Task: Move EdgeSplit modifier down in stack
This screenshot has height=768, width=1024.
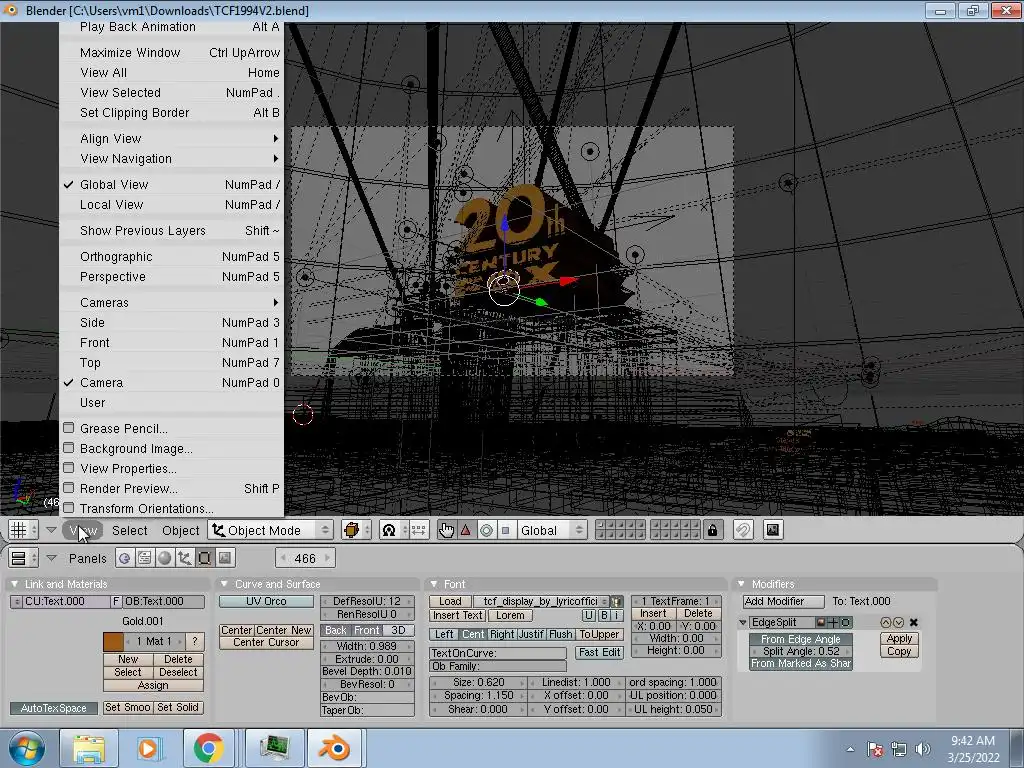Action: click(x=898, y=622)
